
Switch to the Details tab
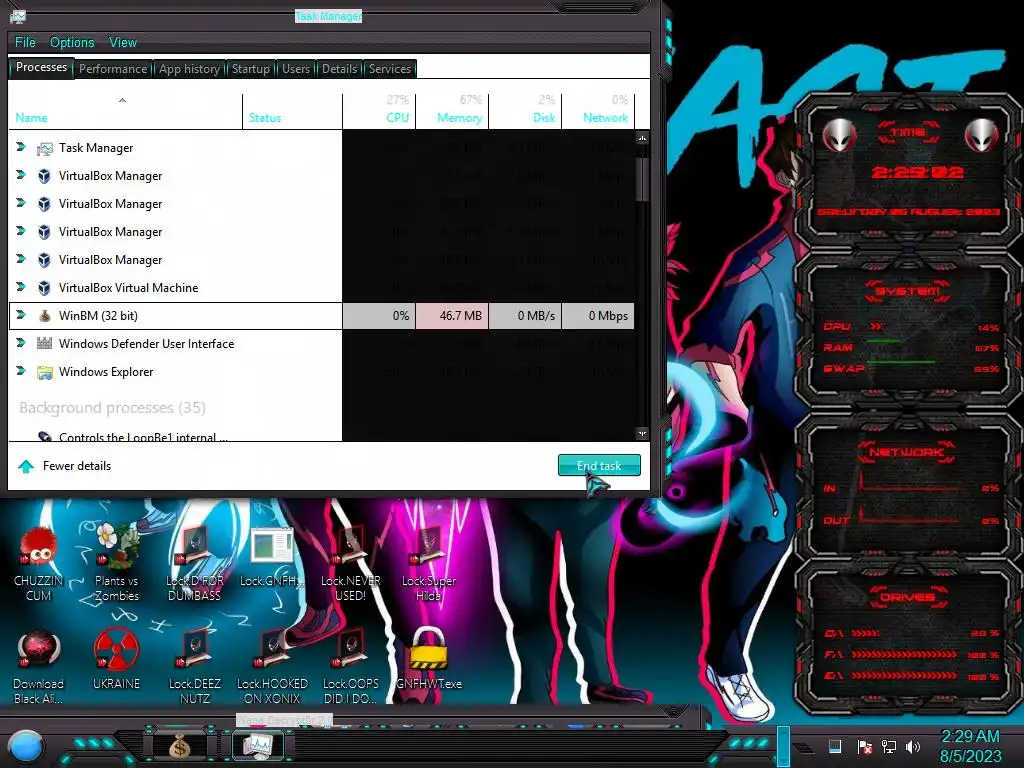[x=340, y=69]
